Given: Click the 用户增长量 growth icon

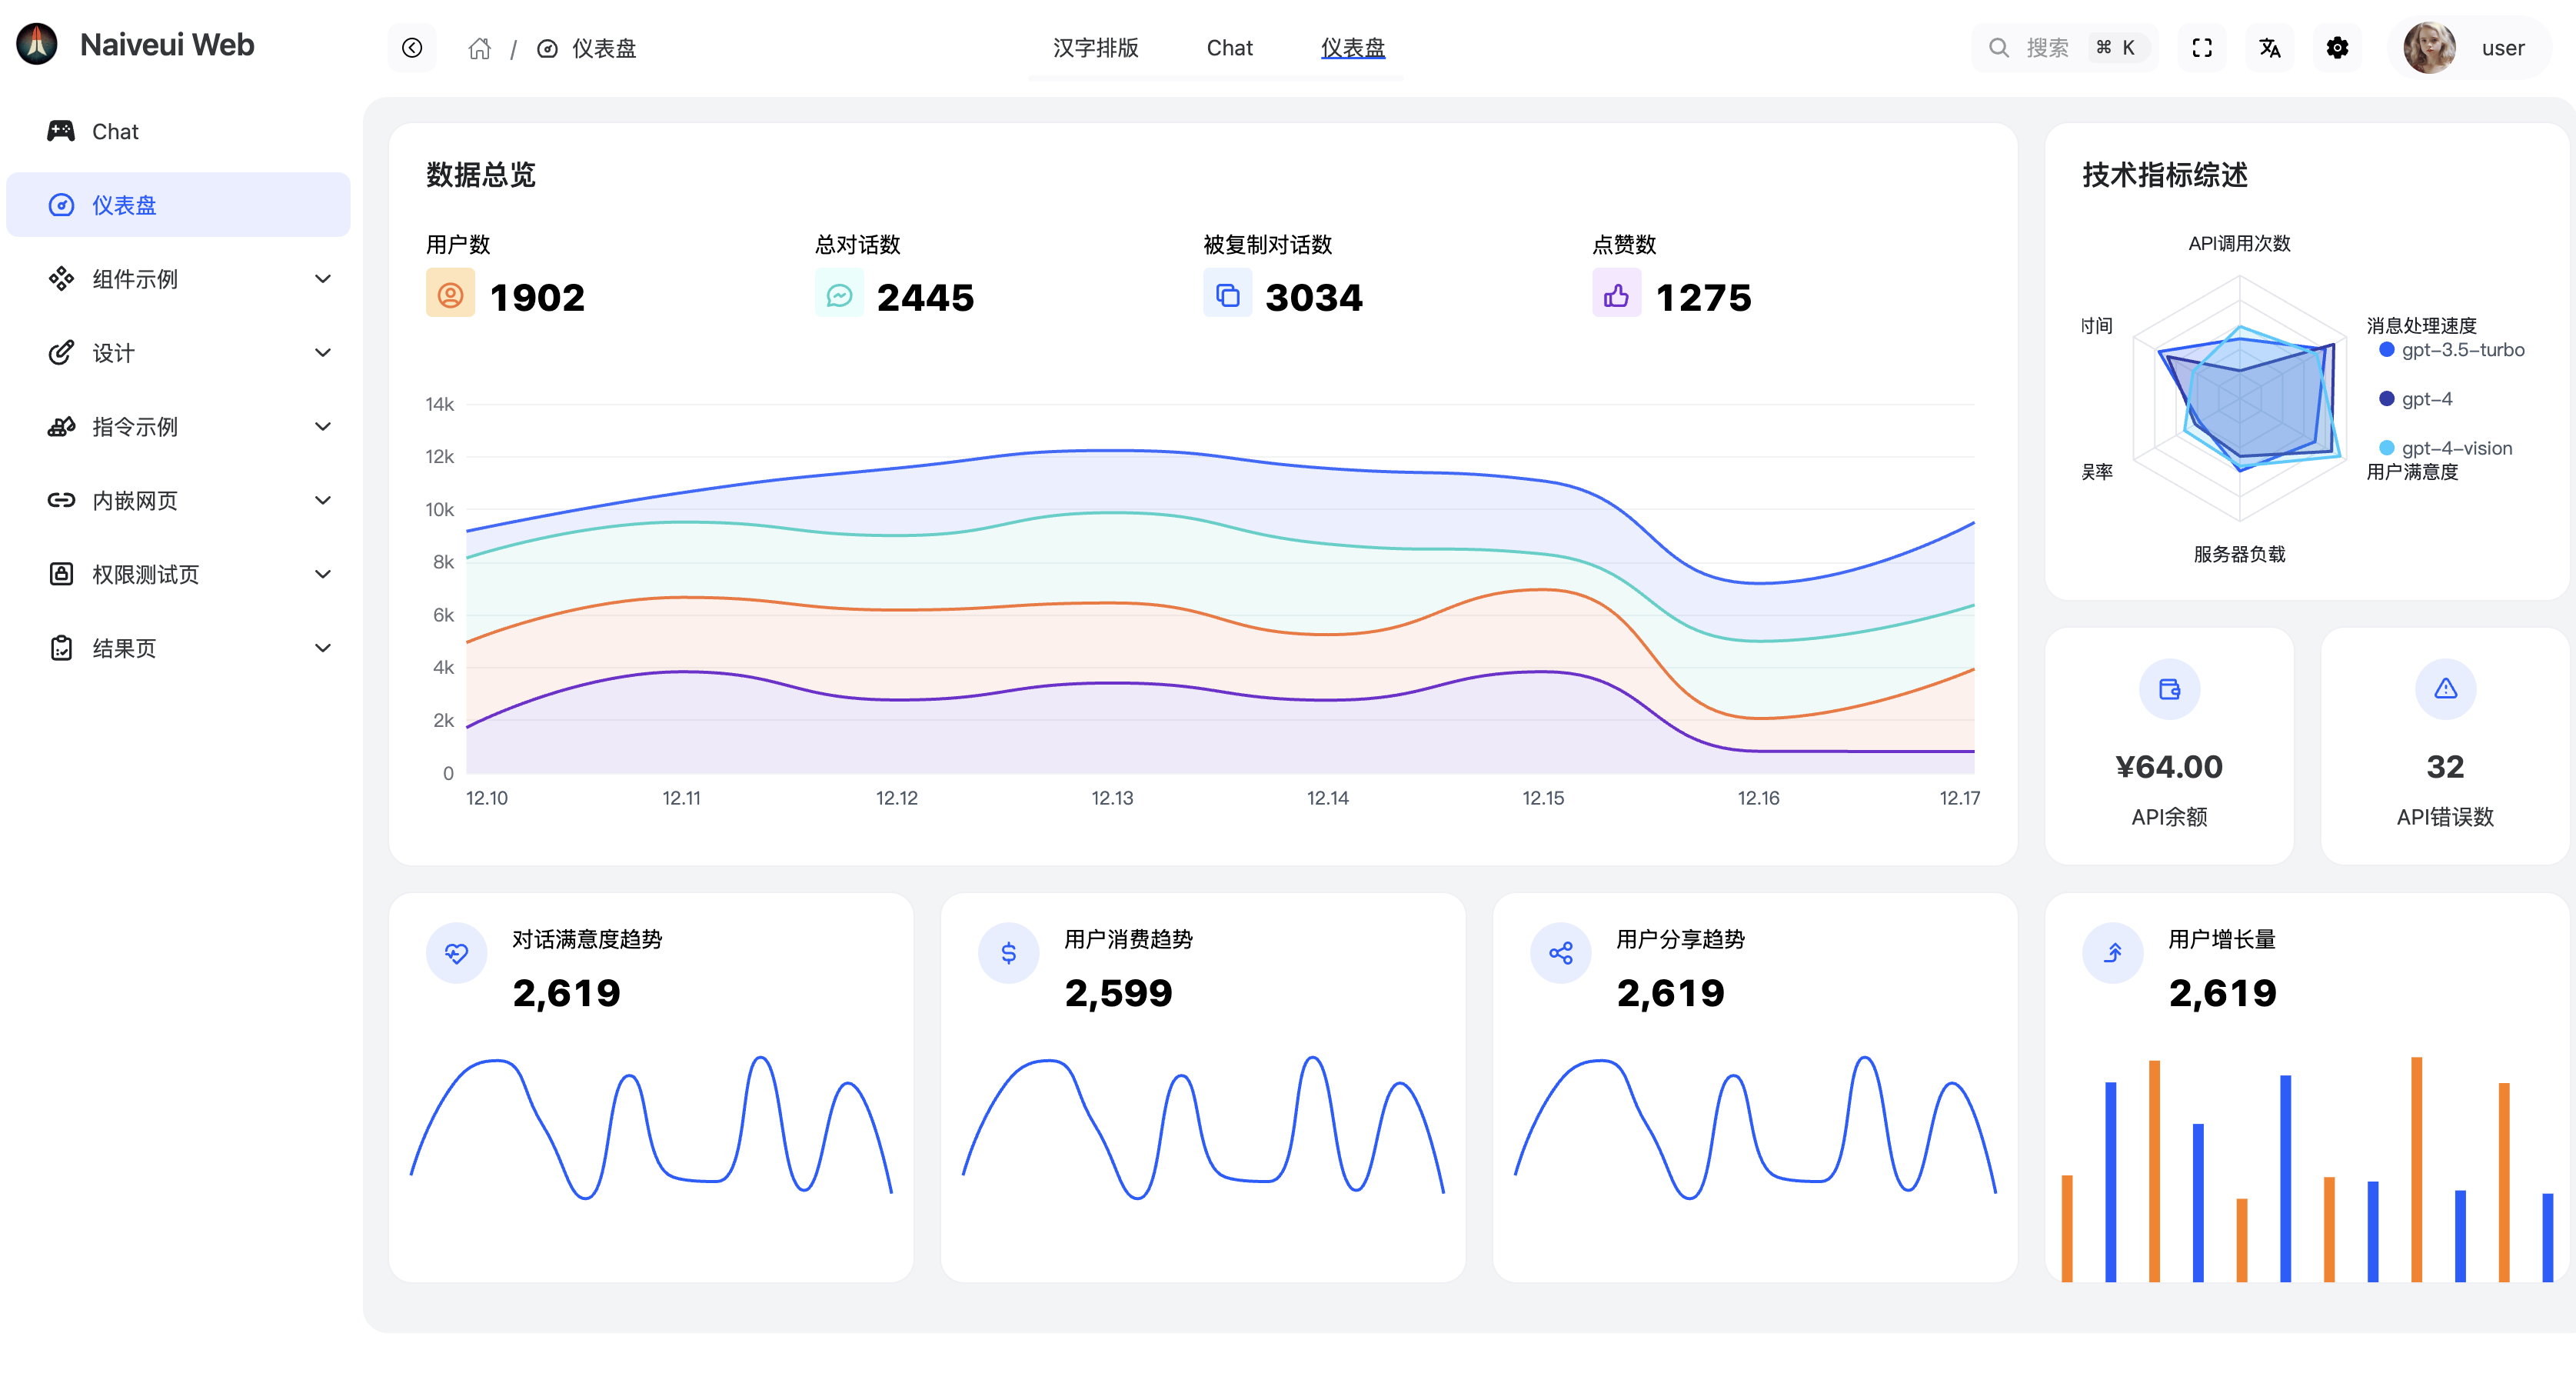Looking at the screenshot, I should pyautogui.click(x=2112, y=953).
